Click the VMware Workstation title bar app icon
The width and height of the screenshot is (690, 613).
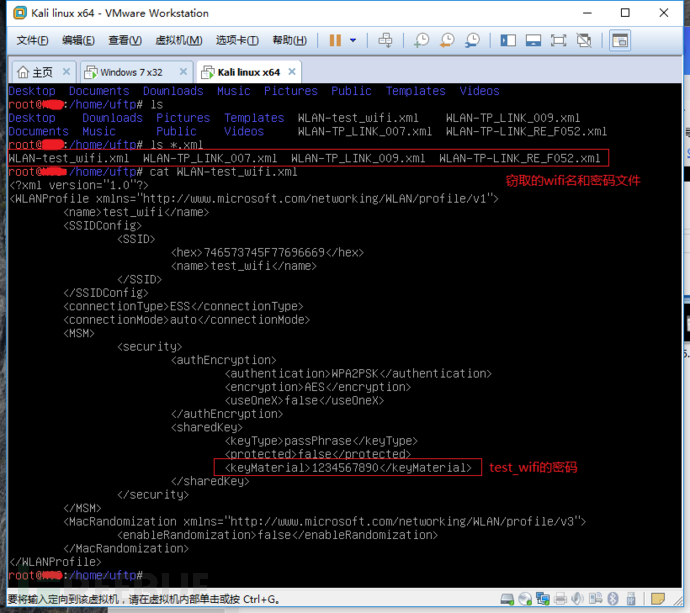(x=20, y=13)
